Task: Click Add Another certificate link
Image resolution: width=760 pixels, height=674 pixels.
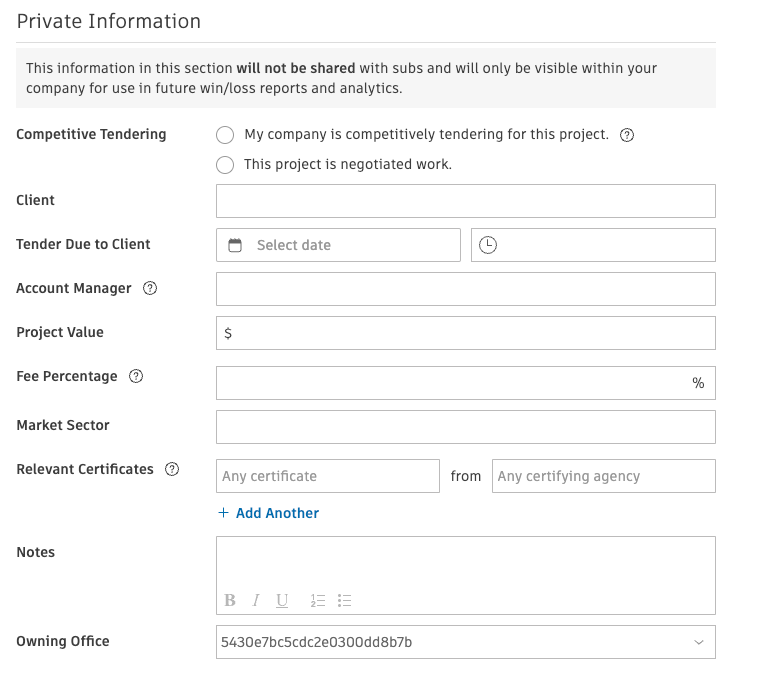Action: pos(269,513)
